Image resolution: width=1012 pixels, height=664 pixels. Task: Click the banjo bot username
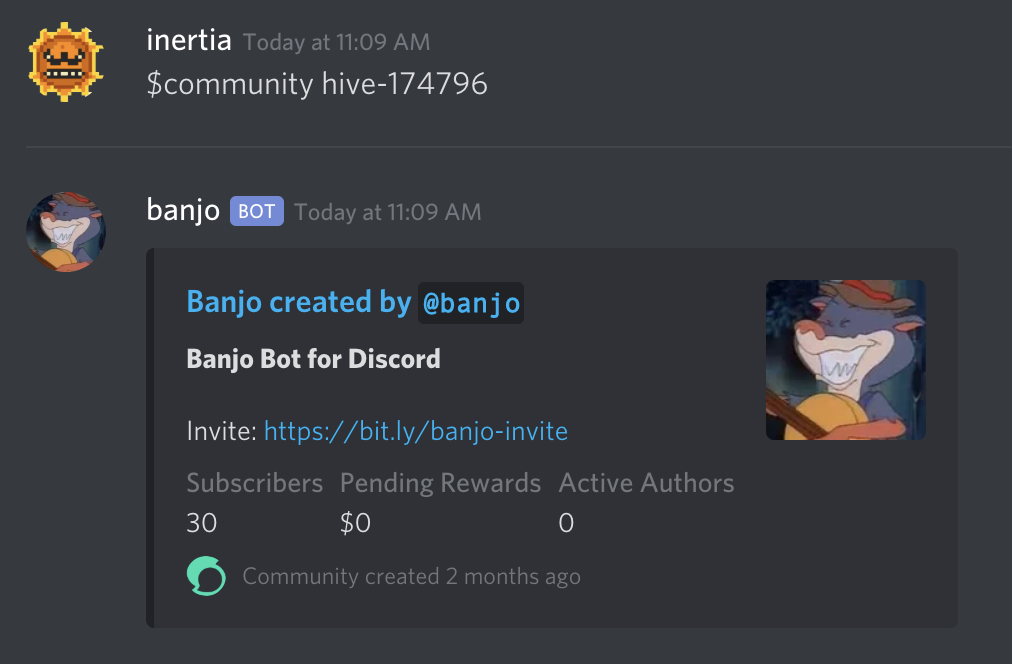click(x=183, y=210)
